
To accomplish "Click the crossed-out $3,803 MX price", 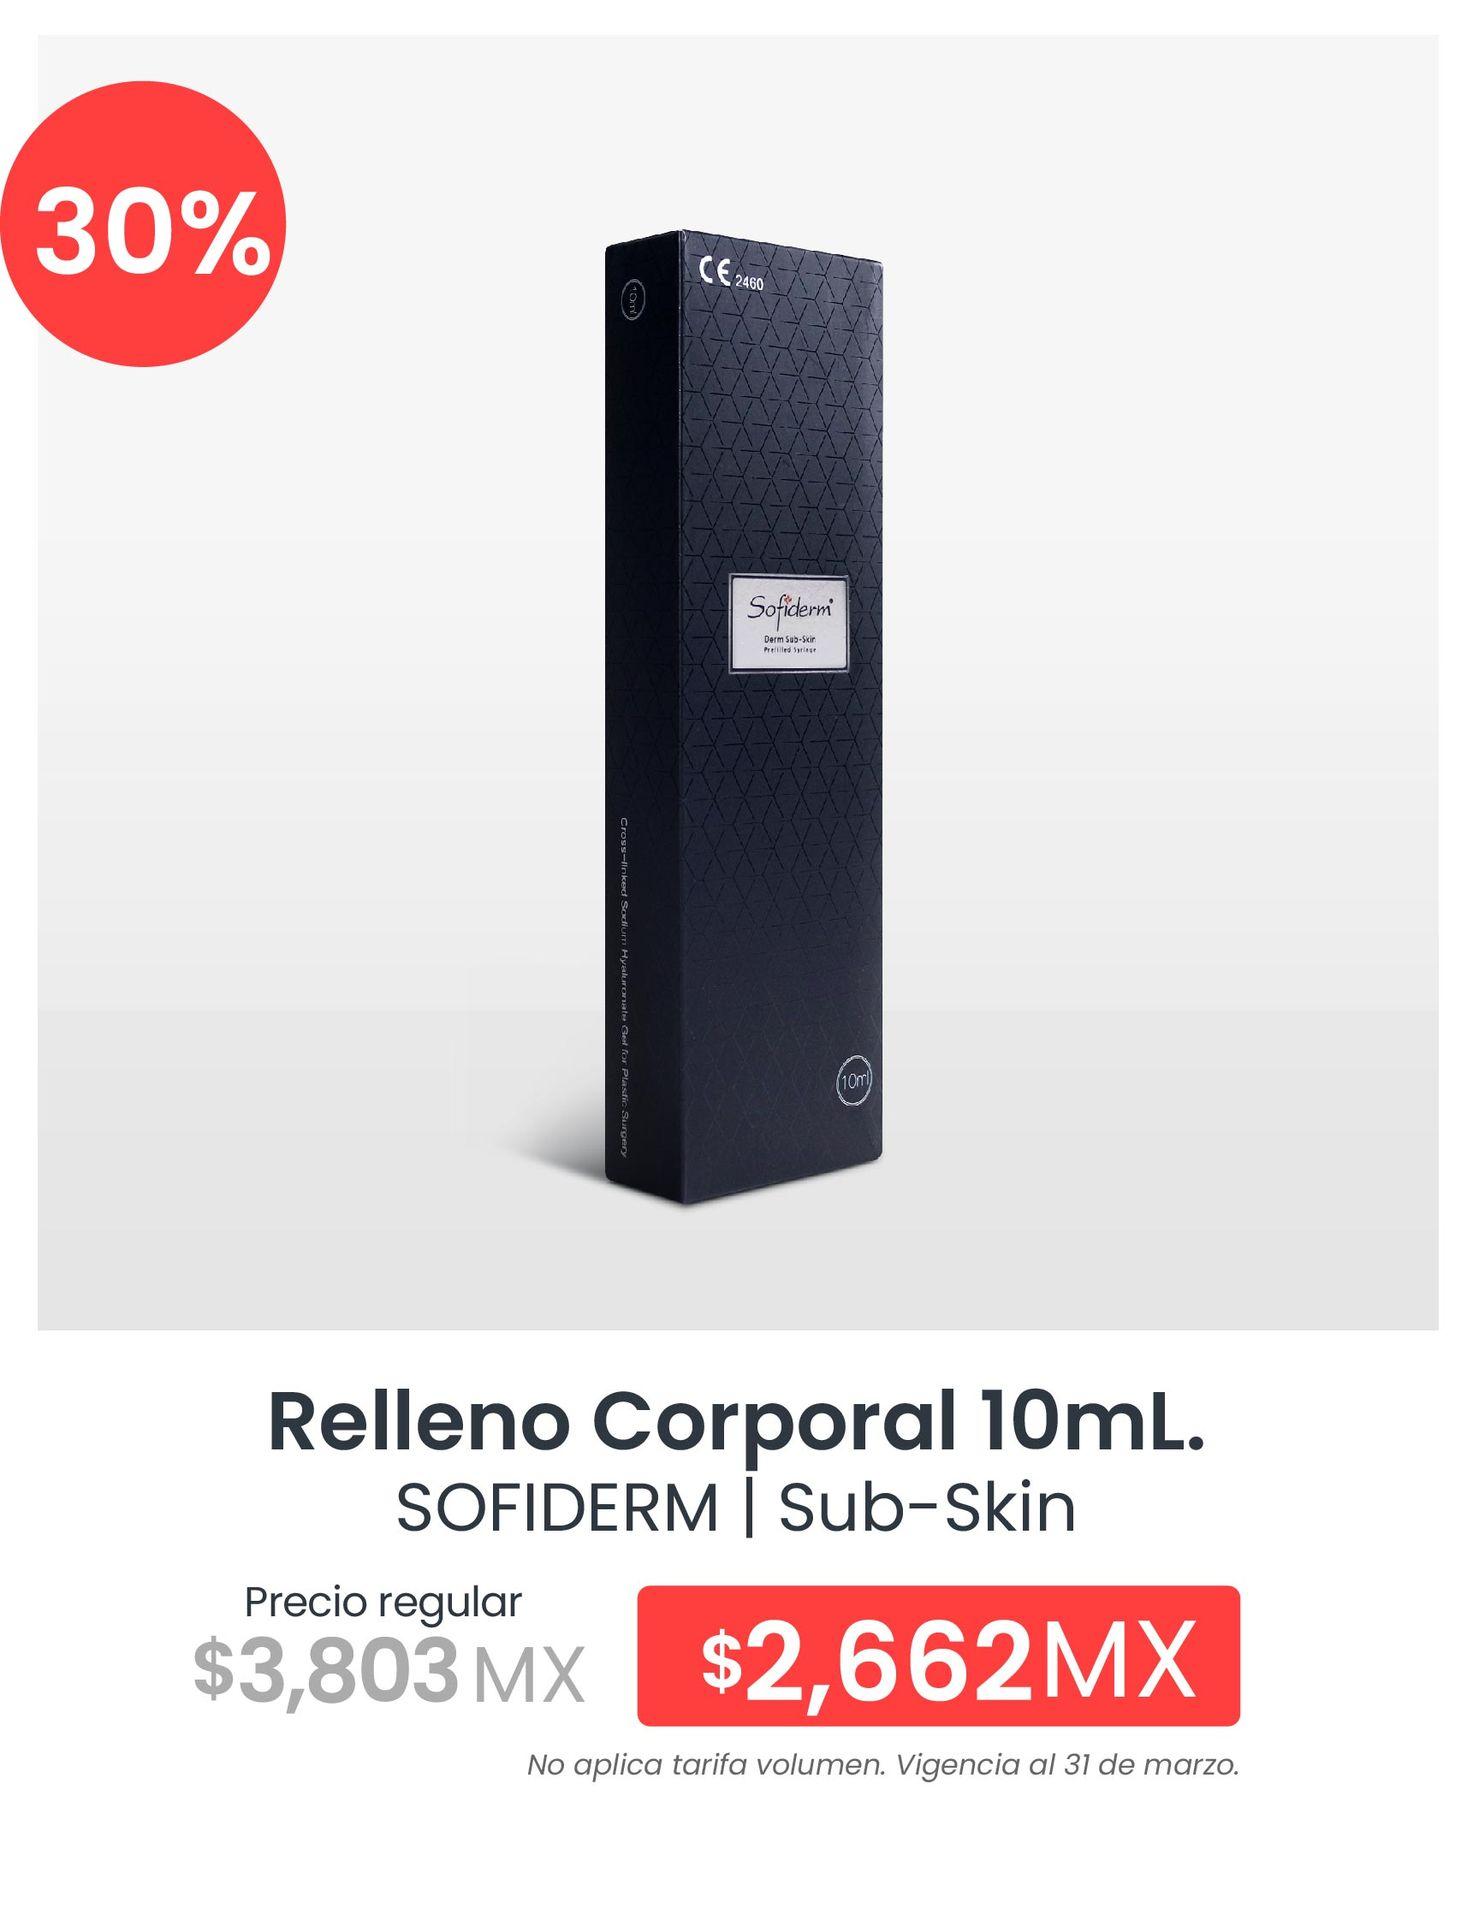I will tap(388, 1672).
